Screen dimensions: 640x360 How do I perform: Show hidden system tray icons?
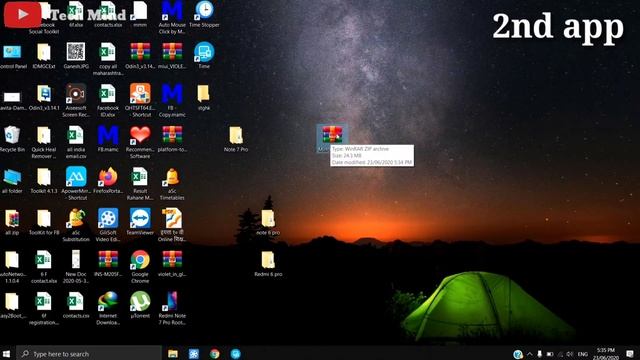point(529,354)
